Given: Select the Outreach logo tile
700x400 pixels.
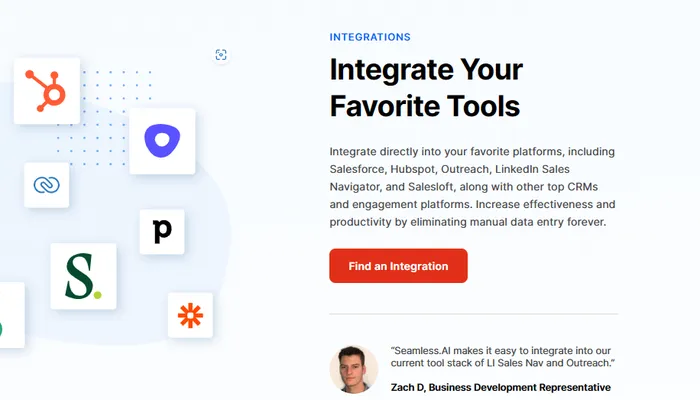Looking at the screenshot, I should [162, 141].
